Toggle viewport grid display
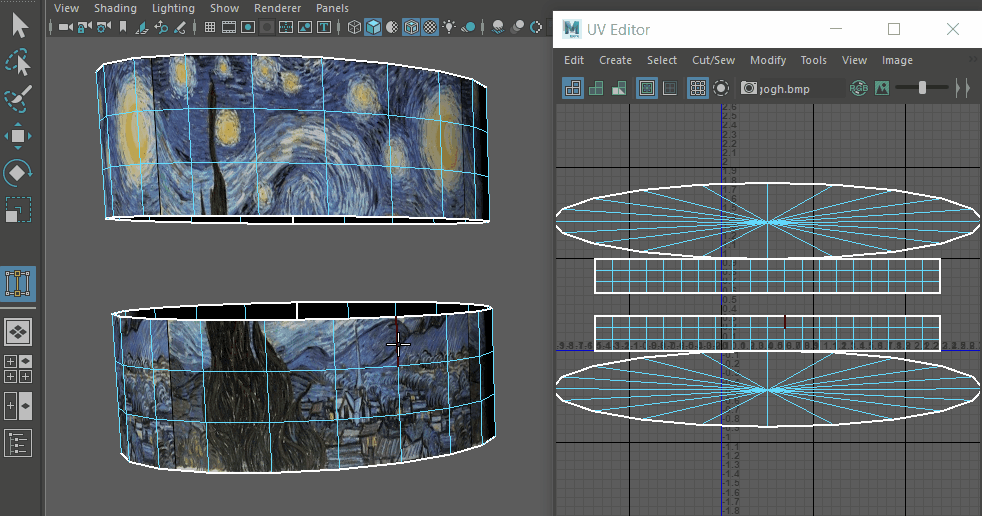Screen dimensions: 982x516 pyautogui.click(x=210, y=28)
